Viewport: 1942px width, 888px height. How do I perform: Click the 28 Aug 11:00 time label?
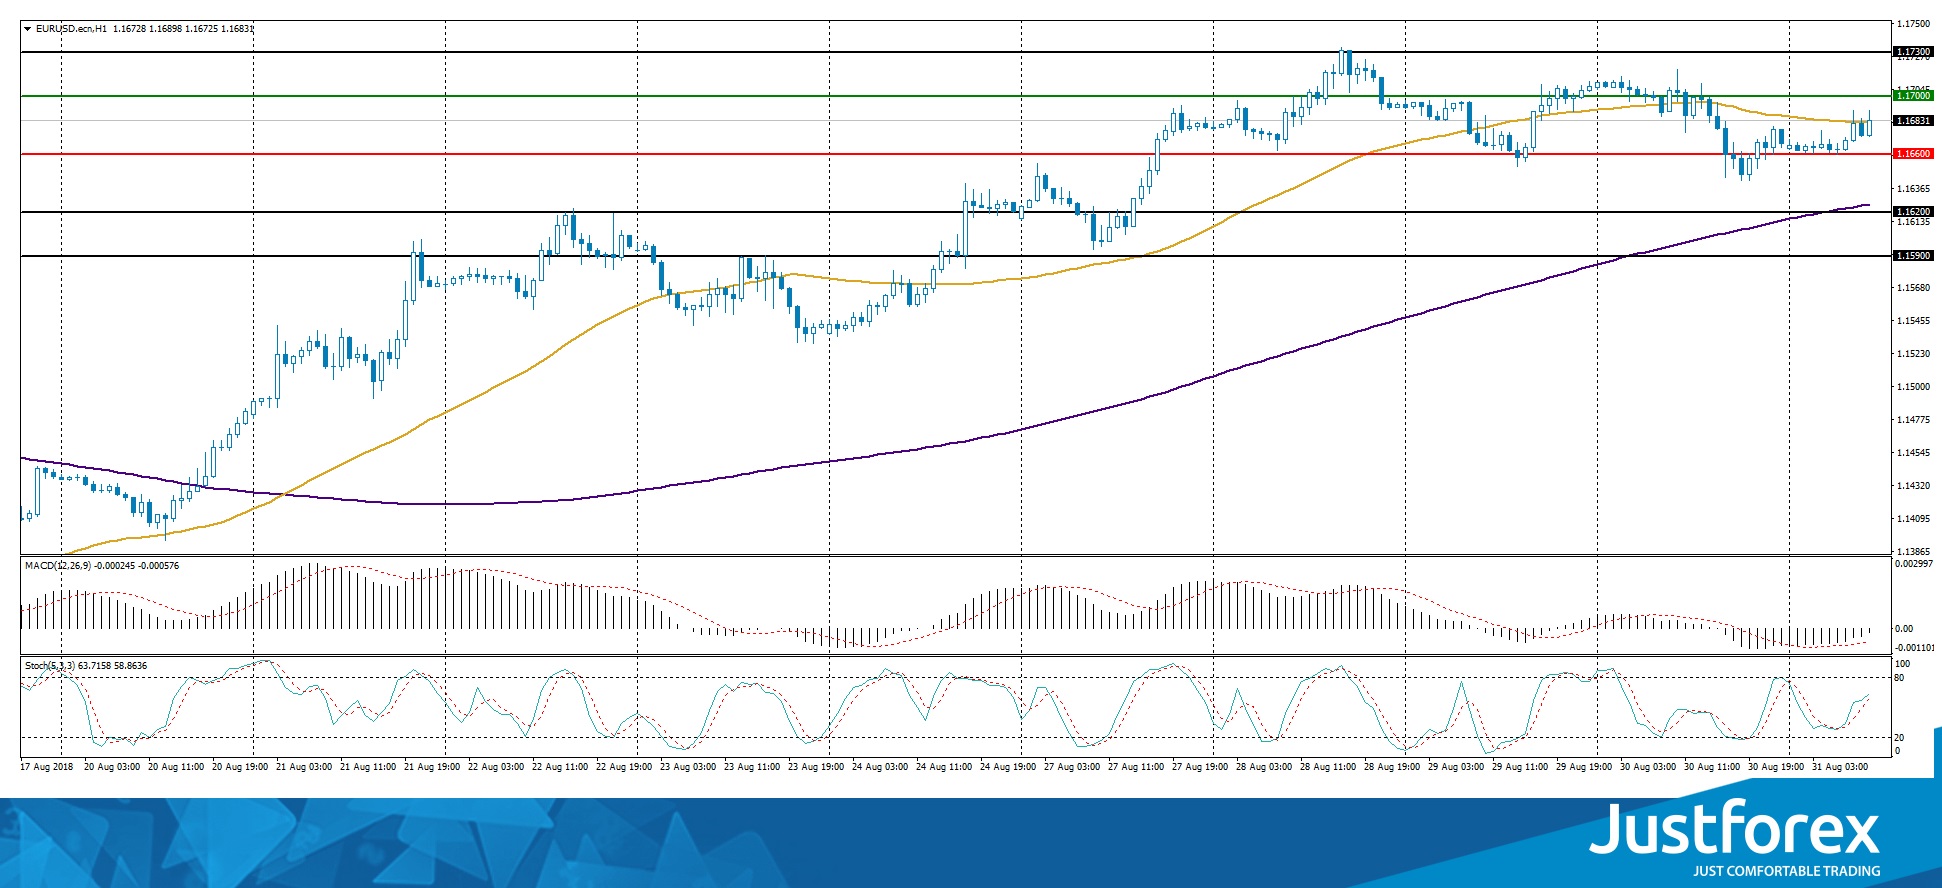[1328, 767]
